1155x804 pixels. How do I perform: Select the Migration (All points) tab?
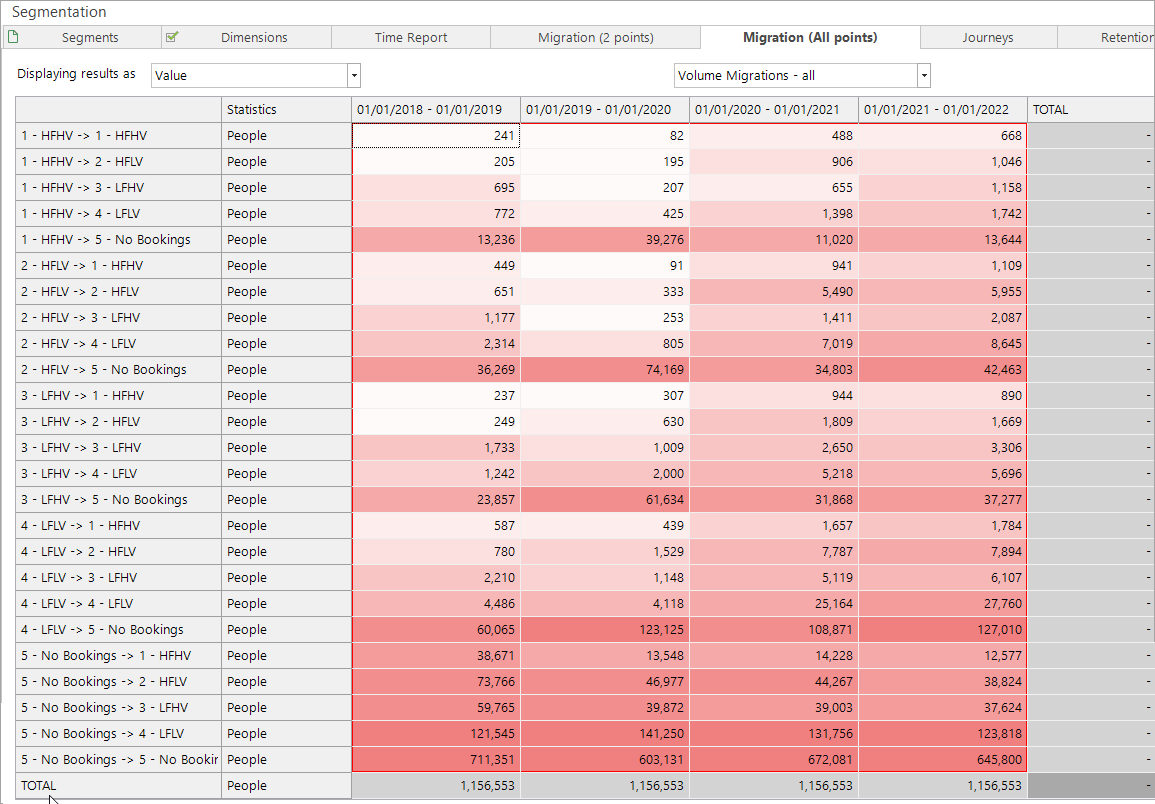pos(810,38)
